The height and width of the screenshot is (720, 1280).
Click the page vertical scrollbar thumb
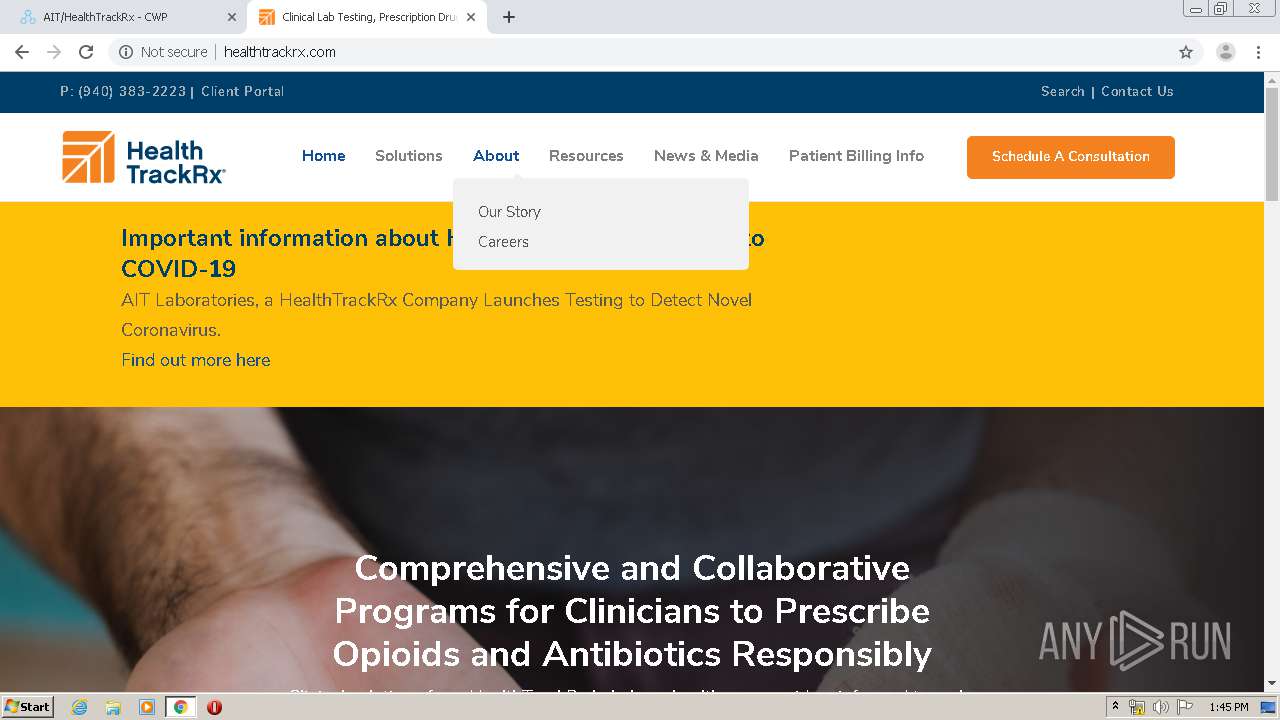click(x=1272, y=145)
